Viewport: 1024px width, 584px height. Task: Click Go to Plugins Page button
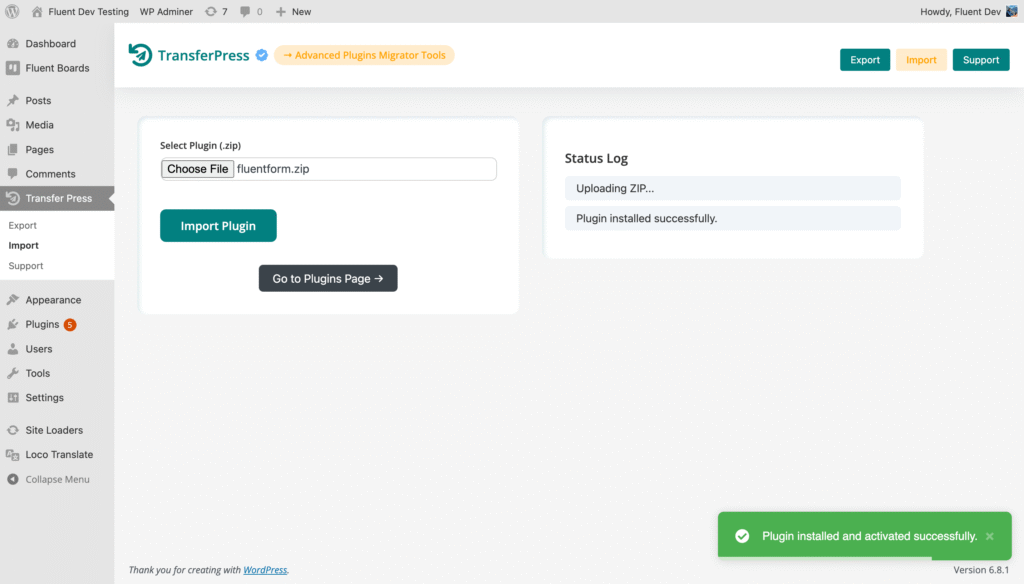click(x=328, y=278)
